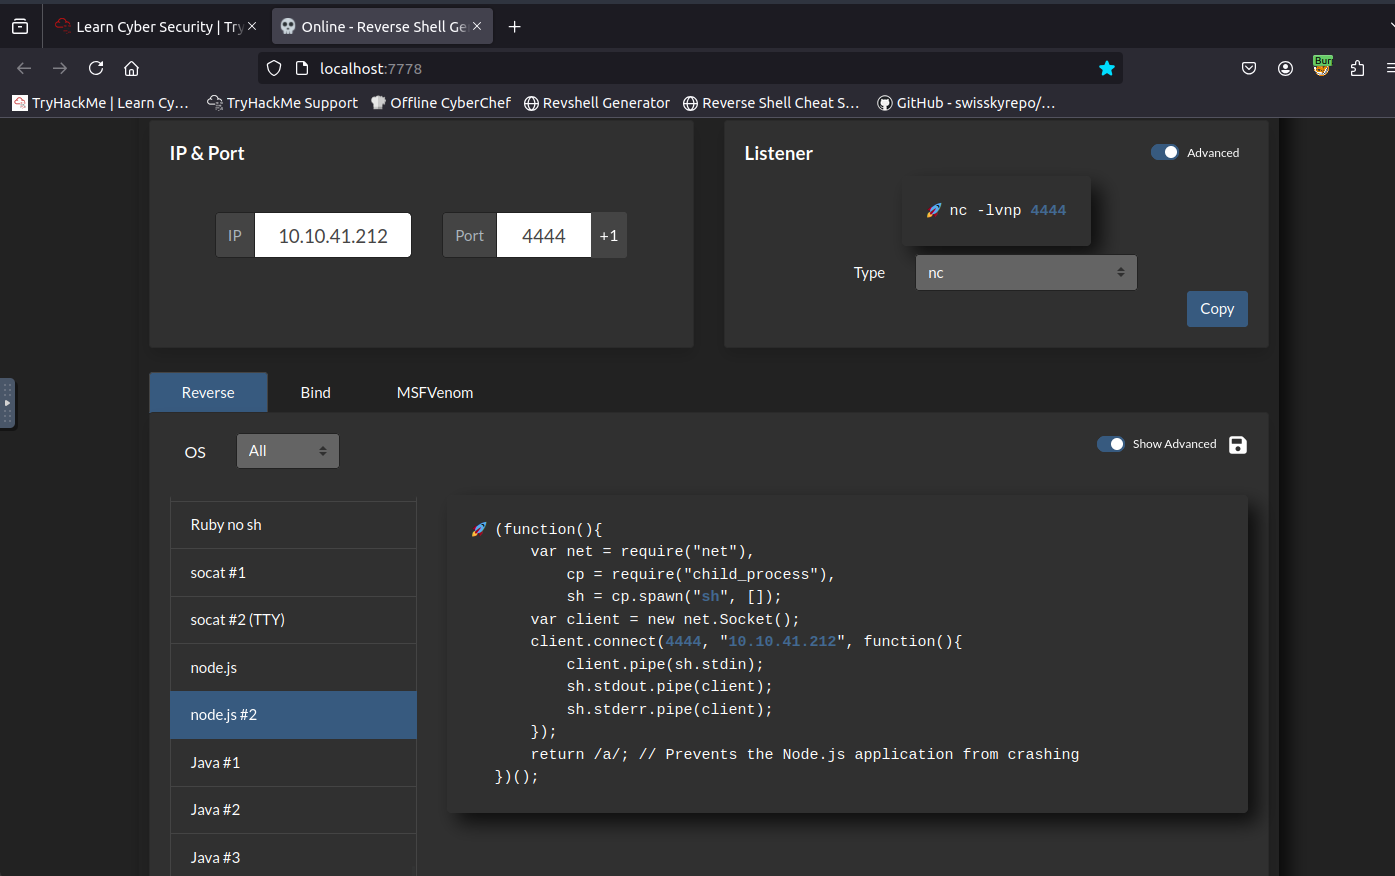
Task: Click the Port field containing 4444
Action: pos(544,236)
